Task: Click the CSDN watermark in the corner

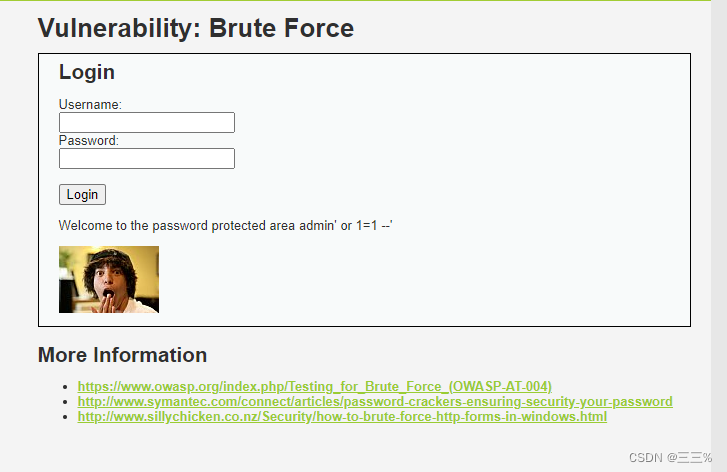Action: point(663,457)
